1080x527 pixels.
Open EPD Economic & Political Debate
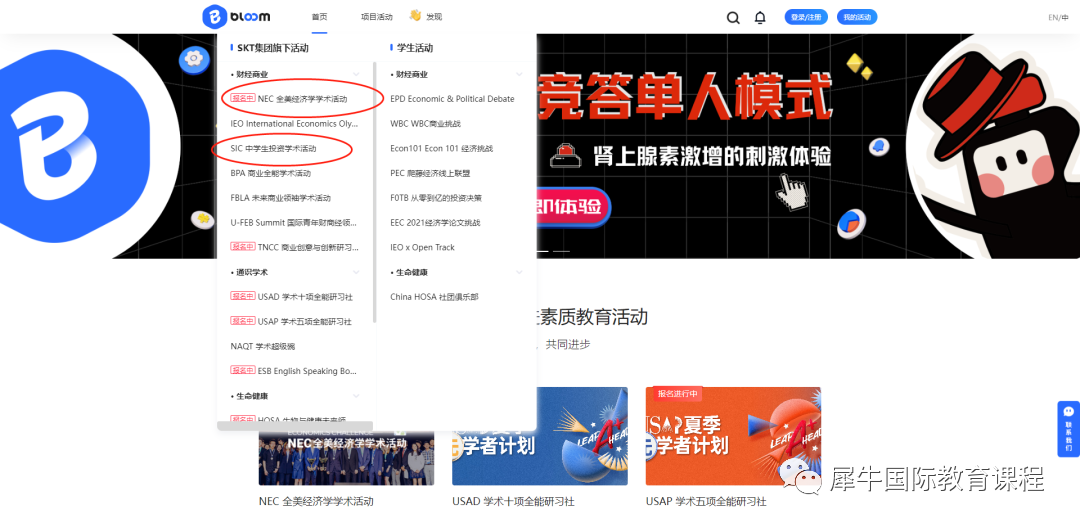click(x=453, y=99)
